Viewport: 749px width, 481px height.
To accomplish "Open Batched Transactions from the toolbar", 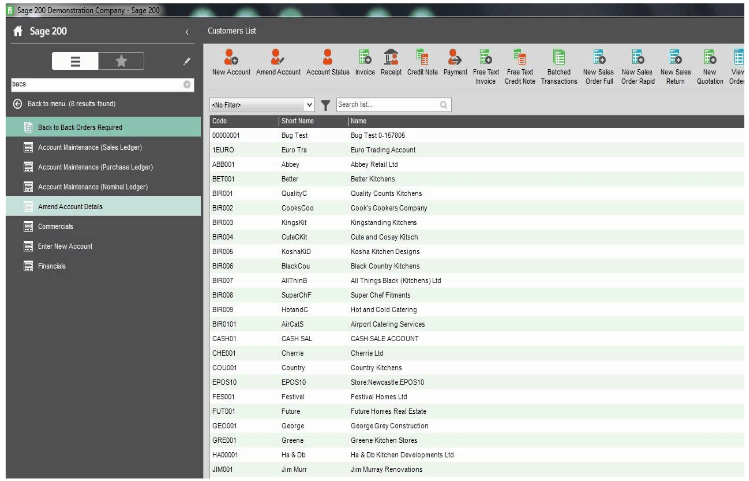I will pyautogui.click(x=559, y=67).
